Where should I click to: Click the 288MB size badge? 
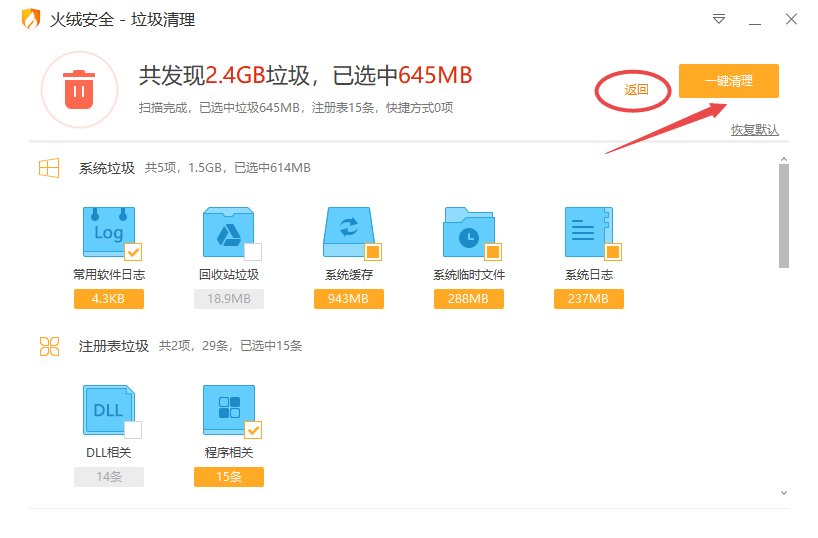pyautogui.click(x=468, y=299)
